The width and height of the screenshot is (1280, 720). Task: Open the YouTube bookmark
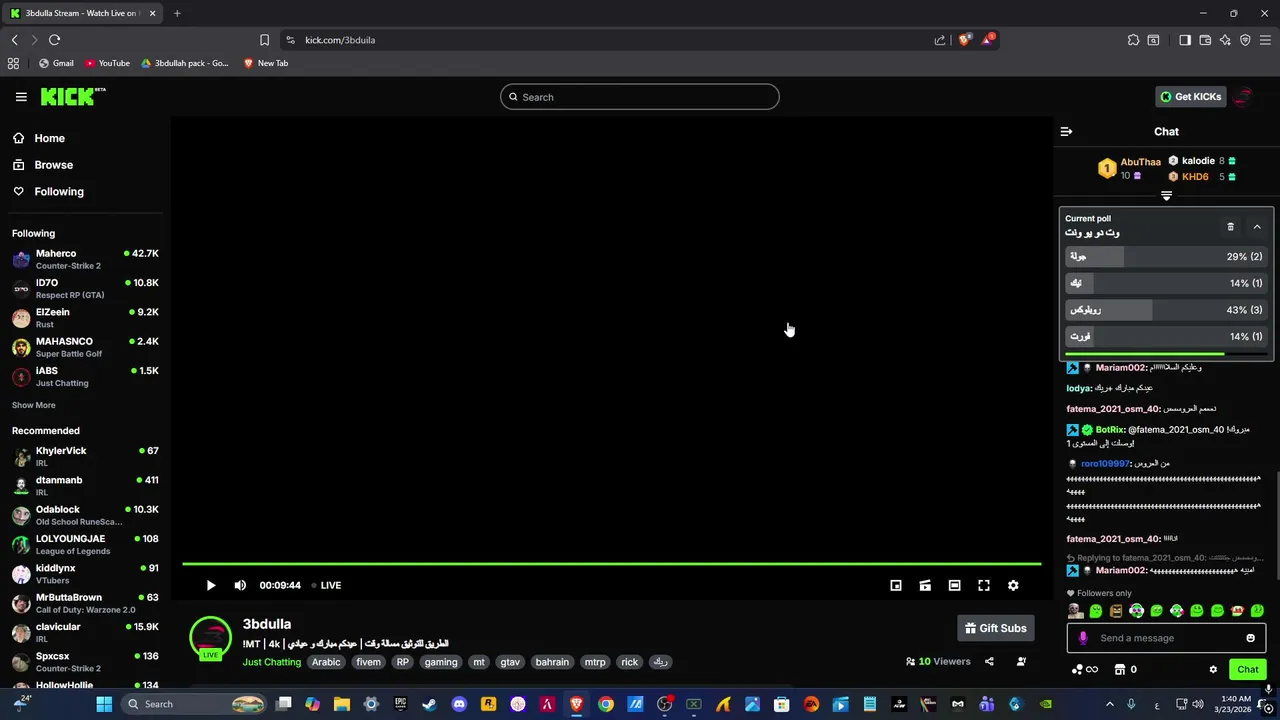tap(107, 63)
